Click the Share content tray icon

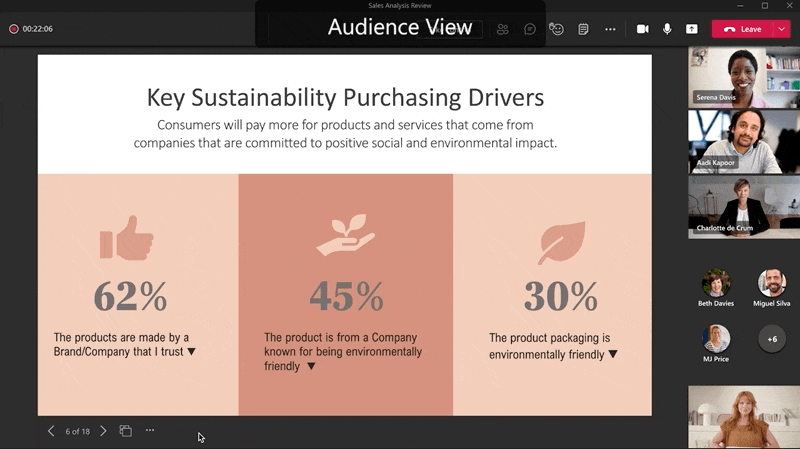click(x=691, y=29)
